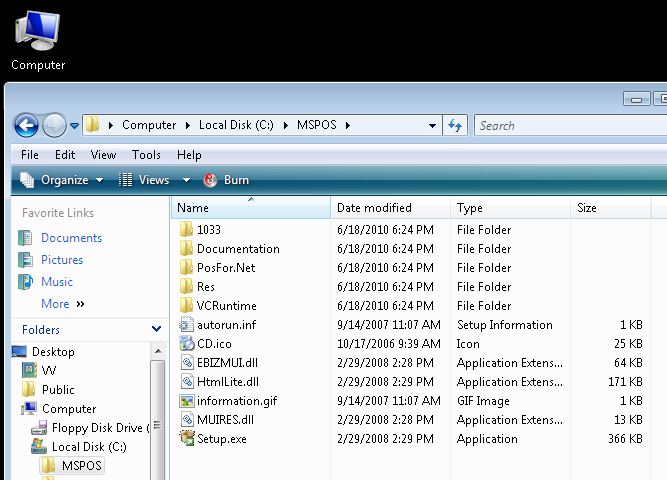Go back with the Back arrow button
The height and width of the screenshot is (480, 667).
click(x=26, y=125)
